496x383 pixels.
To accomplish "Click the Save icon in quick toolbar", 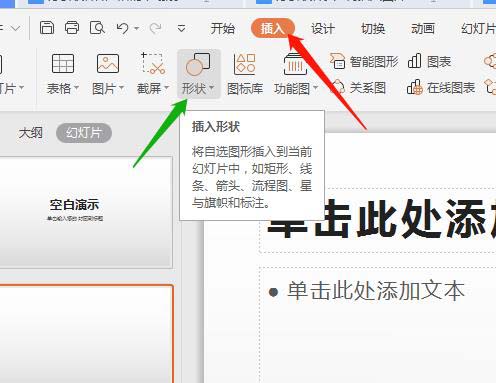I will click(x=47, y=28).
